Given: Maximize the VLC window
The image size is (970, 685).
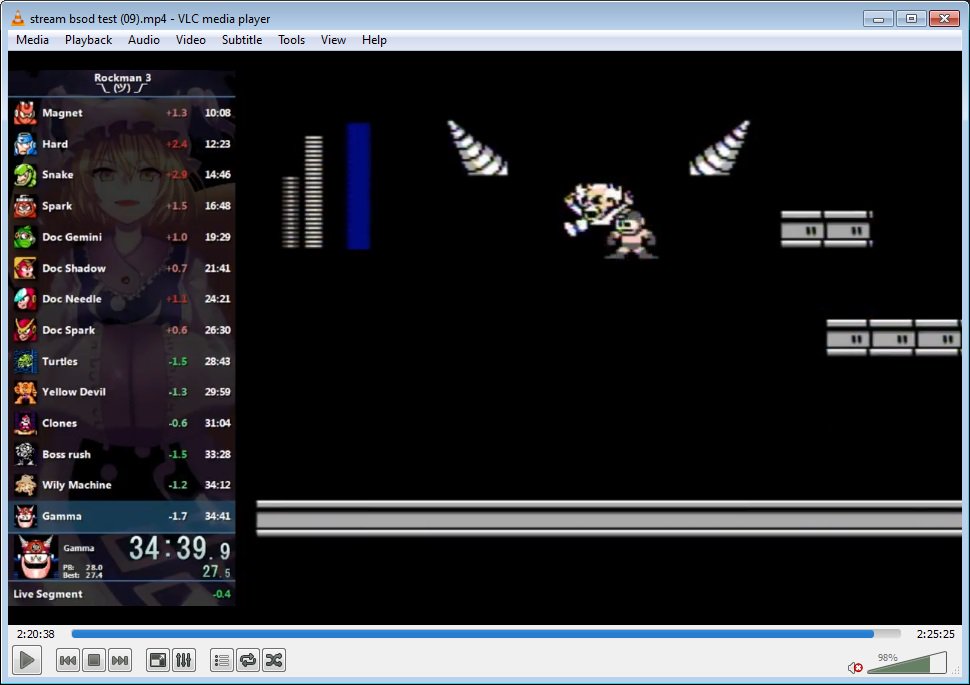Looking at the screenshot, I should coord(911,19).
